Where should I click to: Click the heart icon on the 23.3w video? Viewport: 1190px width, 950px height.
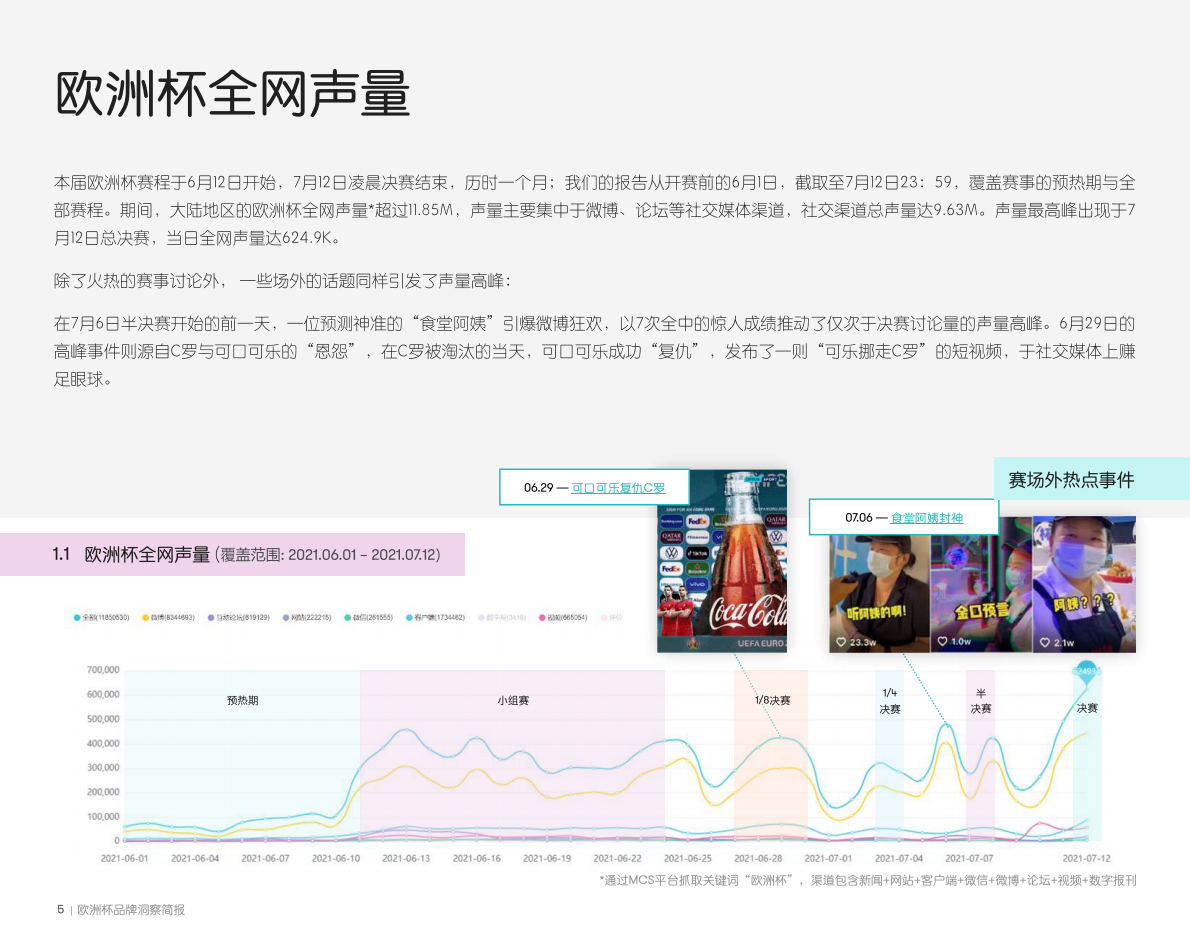click(x=839, y=642)
